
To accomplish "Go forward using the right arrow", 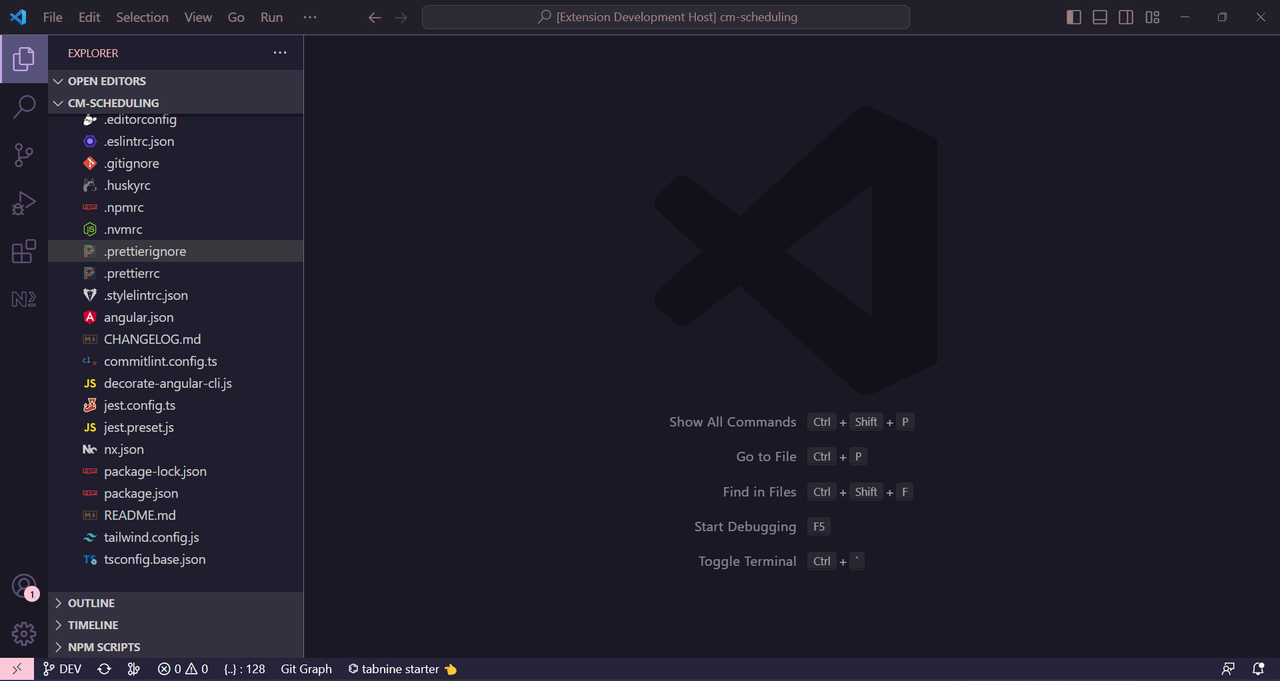I will point(401,17).
